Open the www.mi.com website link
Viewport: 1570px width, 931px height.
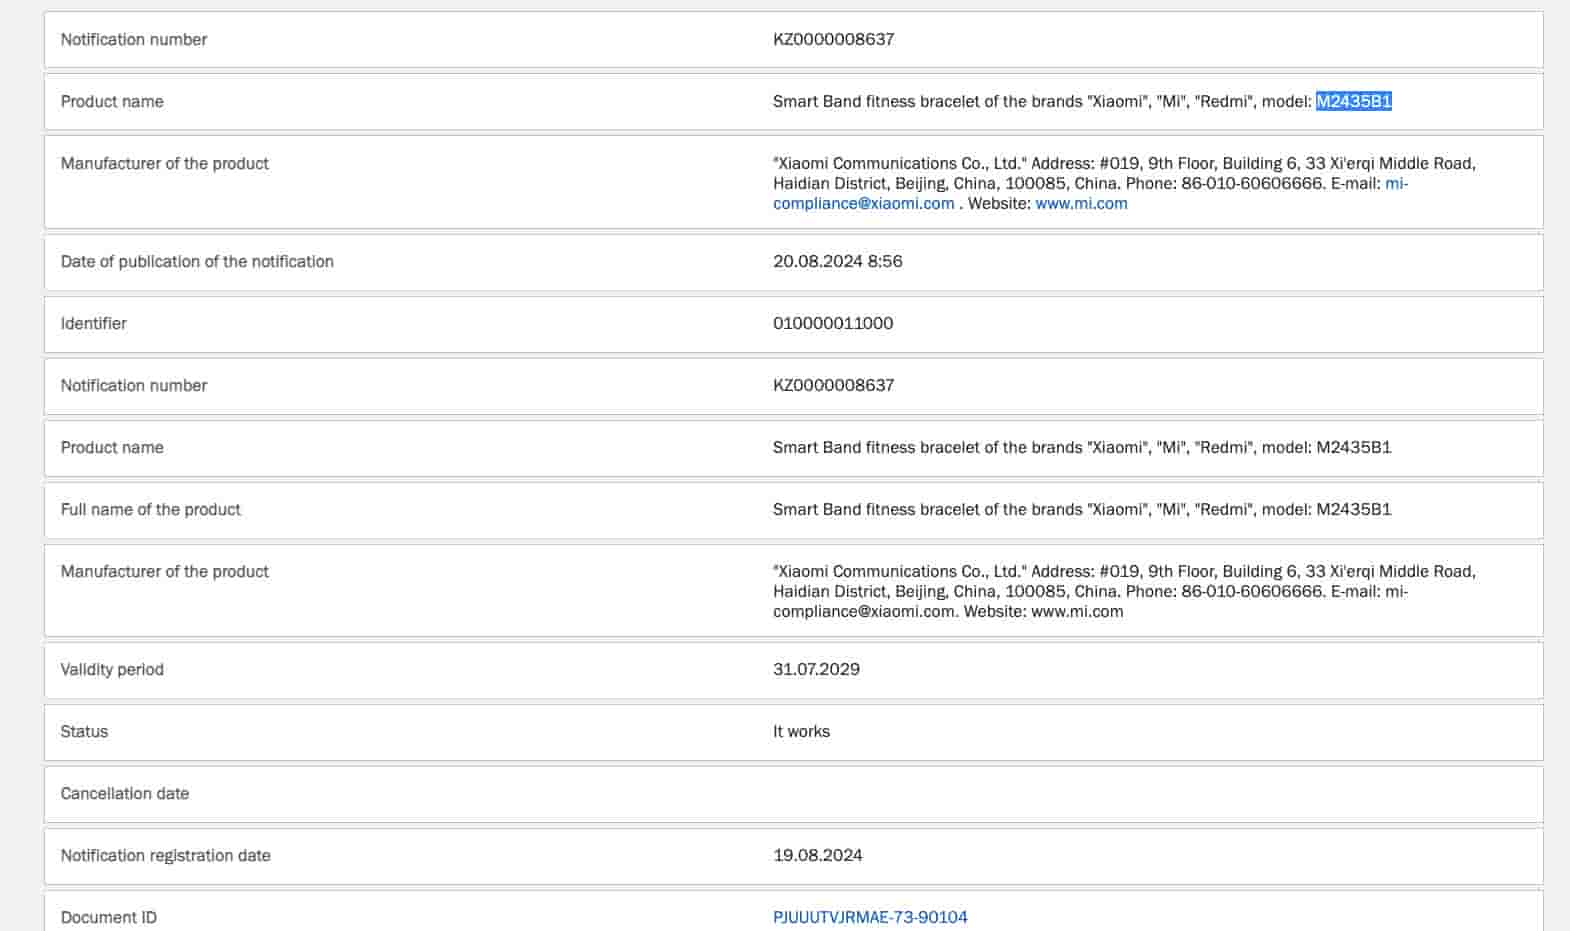(1081, 203)
